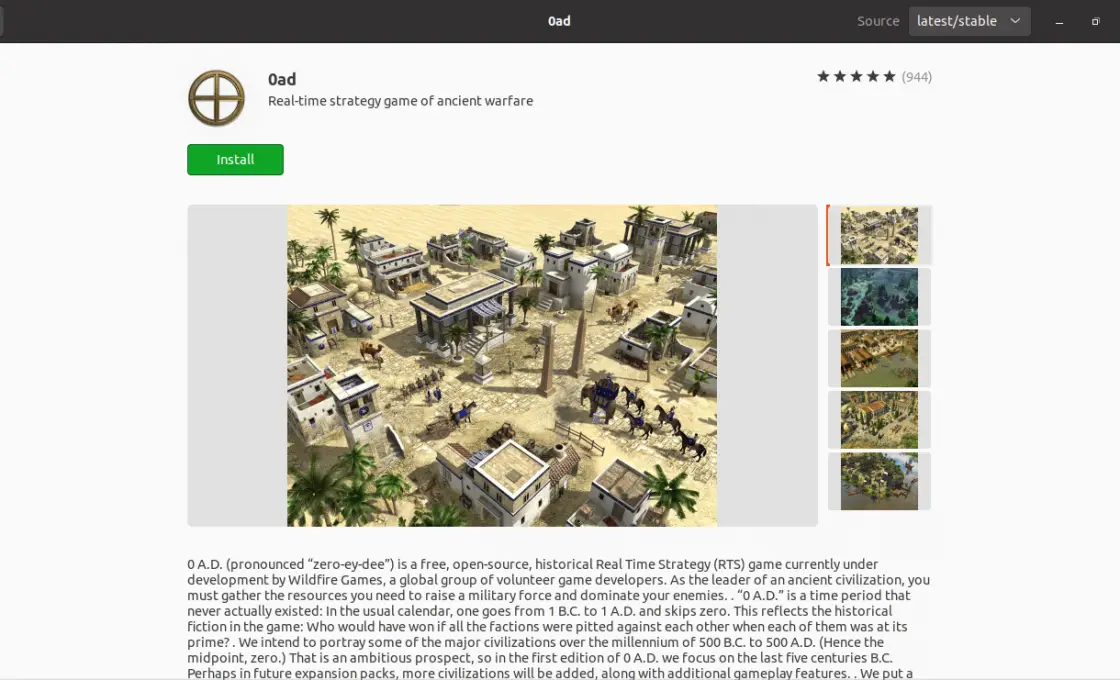Open the five-star rating with 944 reviews

(x=874, y=76)
